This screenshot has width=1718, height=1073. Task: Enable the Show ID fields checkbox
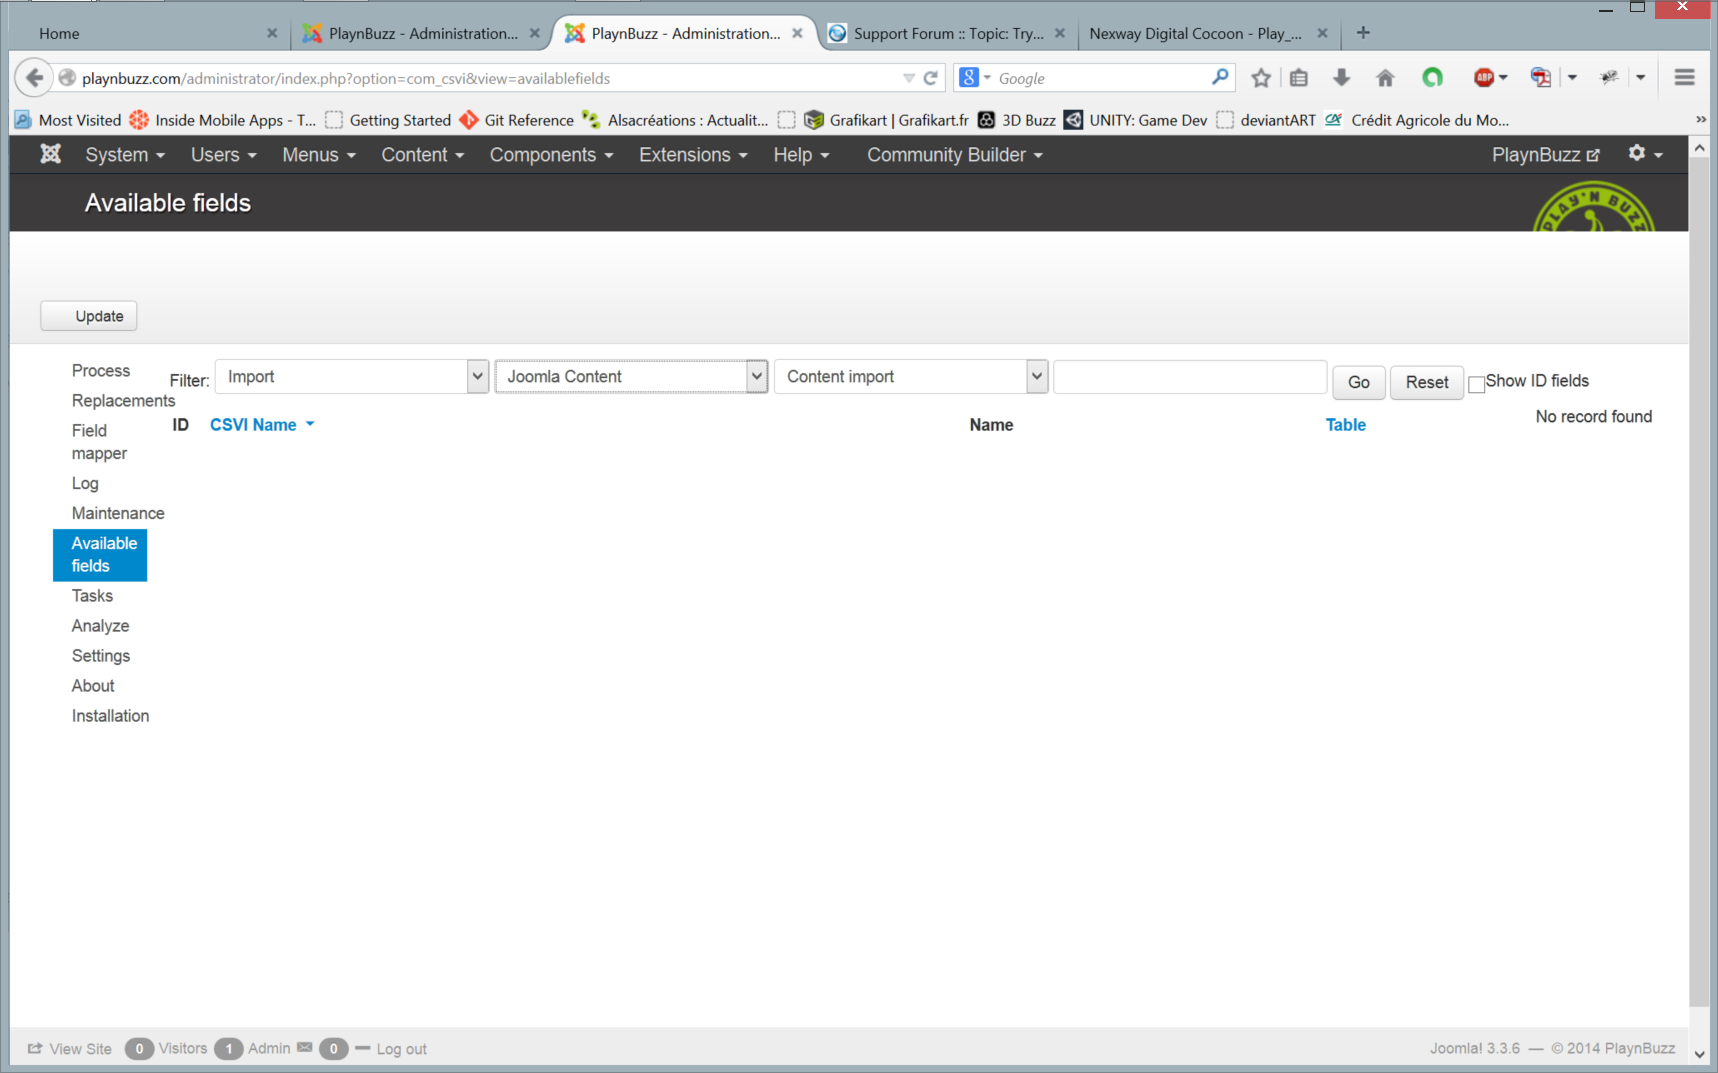[1476, 384]
